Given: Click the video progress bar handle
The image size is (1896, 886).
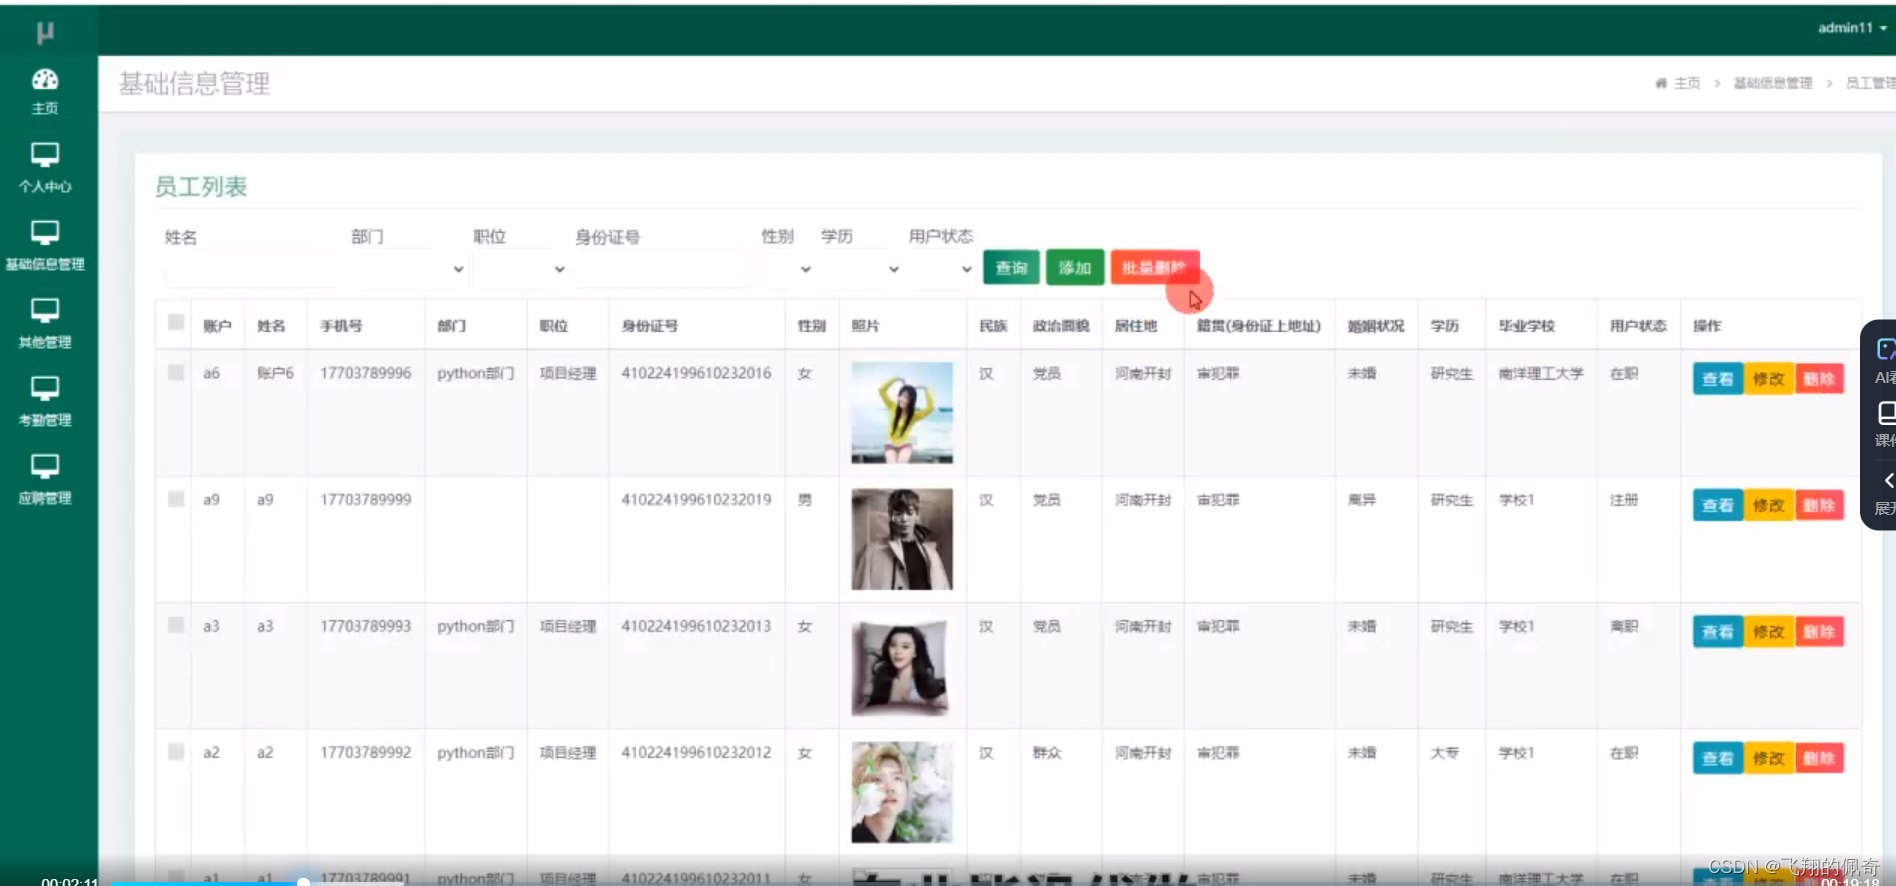Looking at the screenshot, I should (303, 882).
